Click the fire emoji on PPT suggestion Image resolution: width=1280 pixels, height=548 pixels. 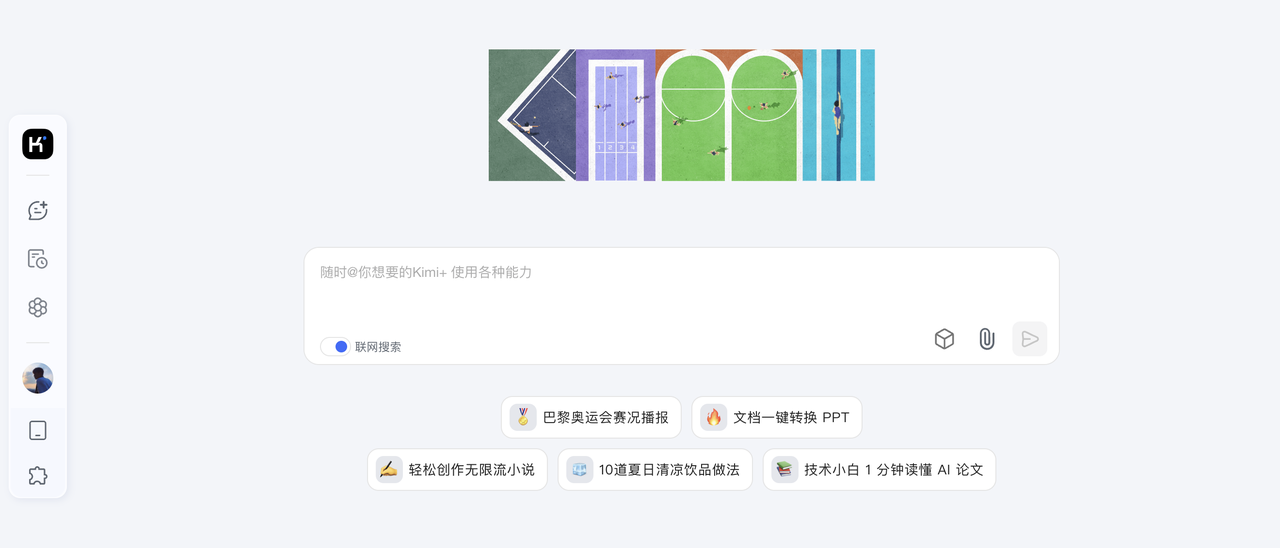coord(713,417)
